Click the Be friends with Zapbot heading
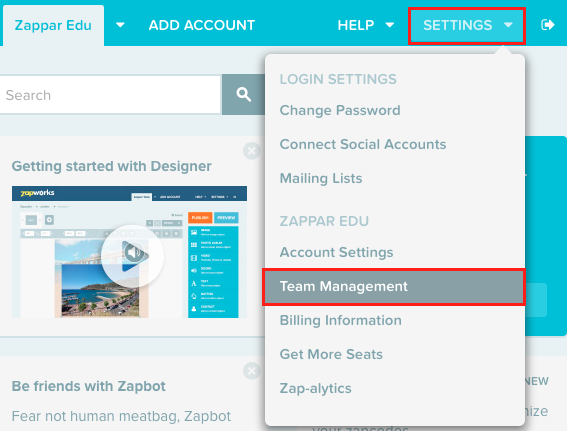 pyautogui.click(x=89, y=386)
